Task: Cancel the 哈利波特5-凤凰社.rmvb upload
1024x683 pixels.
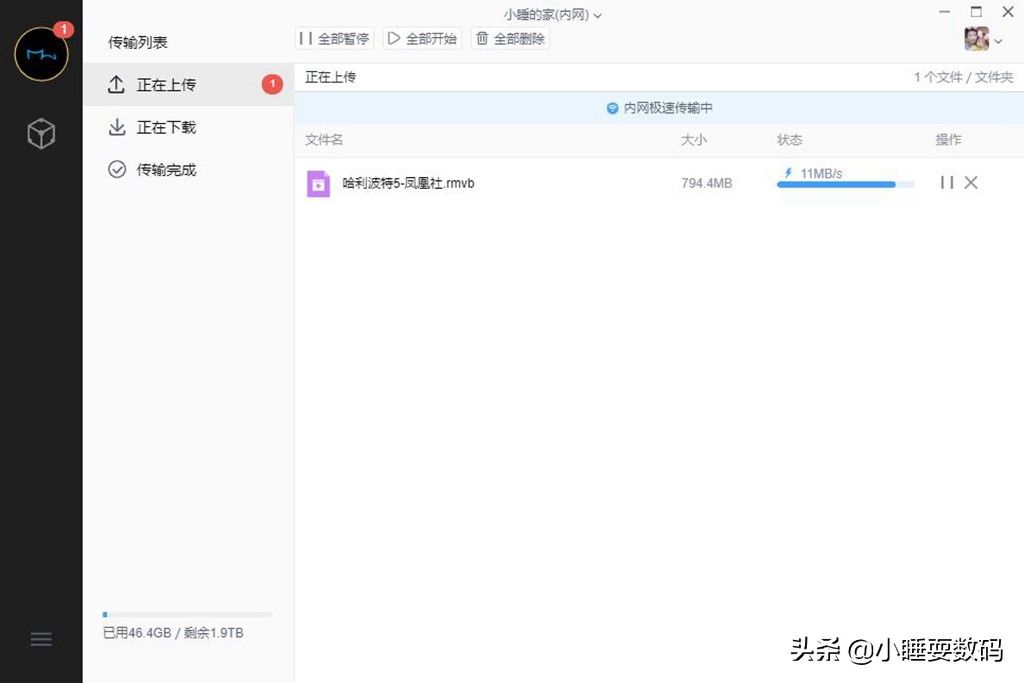Action: [x=971, y=183]
